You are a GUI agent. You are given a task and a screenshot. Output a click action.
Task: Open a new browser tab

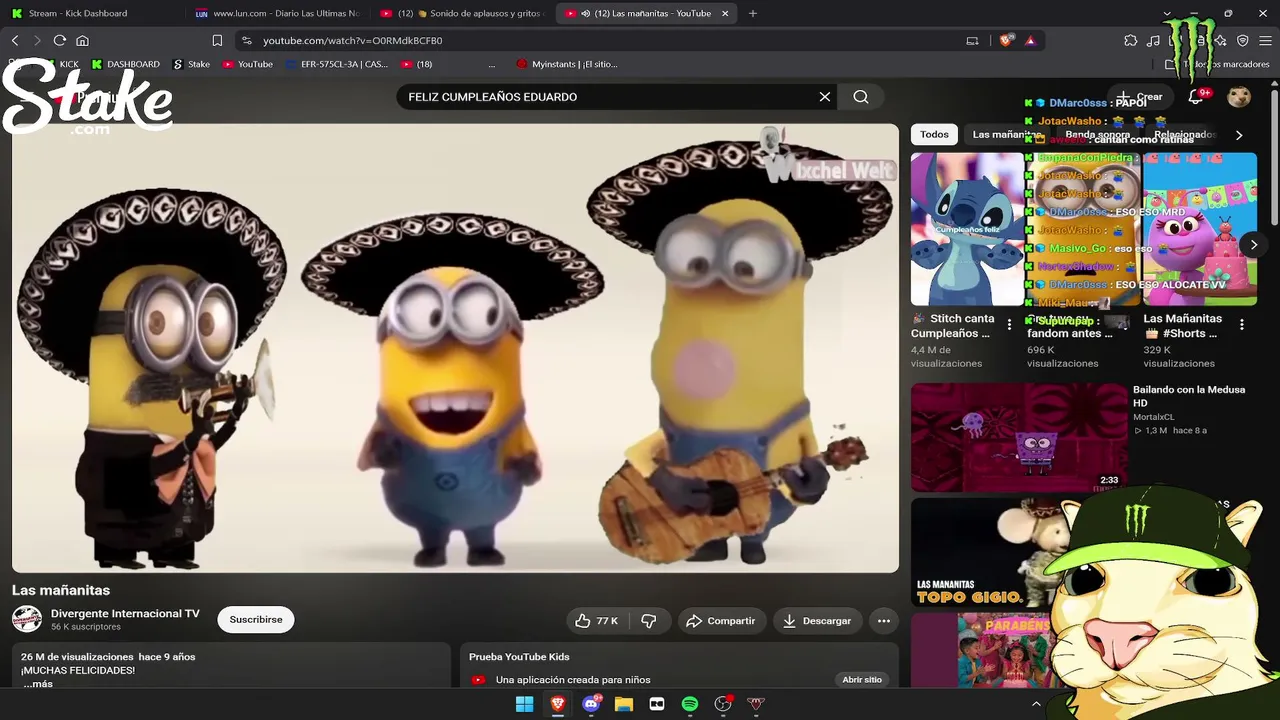coord(753,13)
